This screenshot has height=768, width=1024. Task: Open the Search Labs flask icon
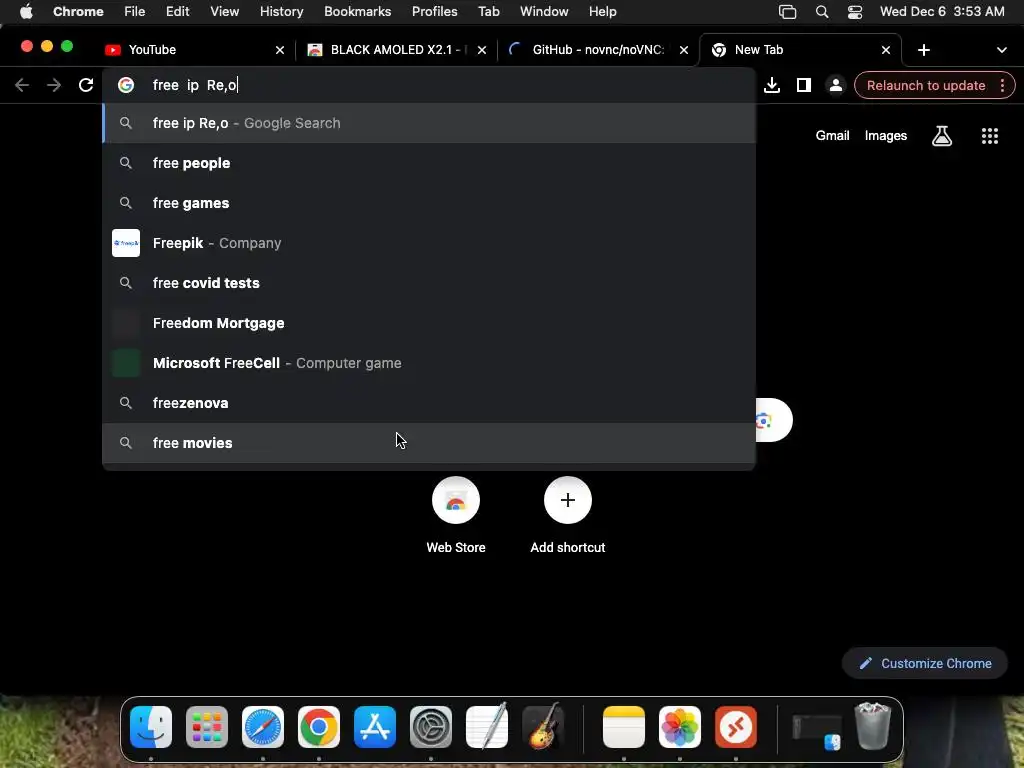coord(942,136)
